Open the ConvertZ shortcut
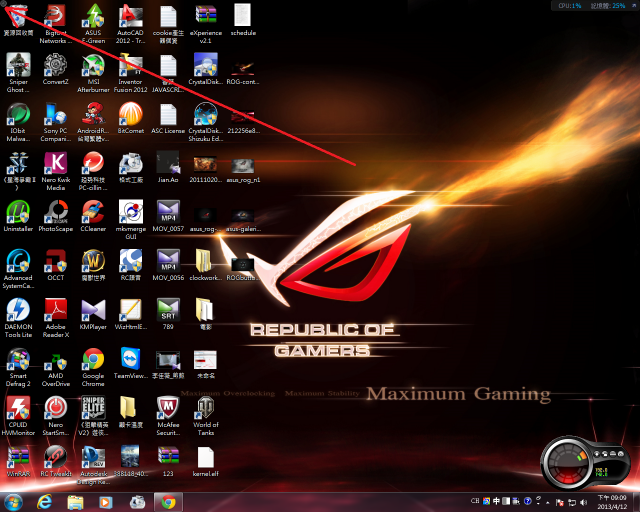 click(x=56, y=69)
